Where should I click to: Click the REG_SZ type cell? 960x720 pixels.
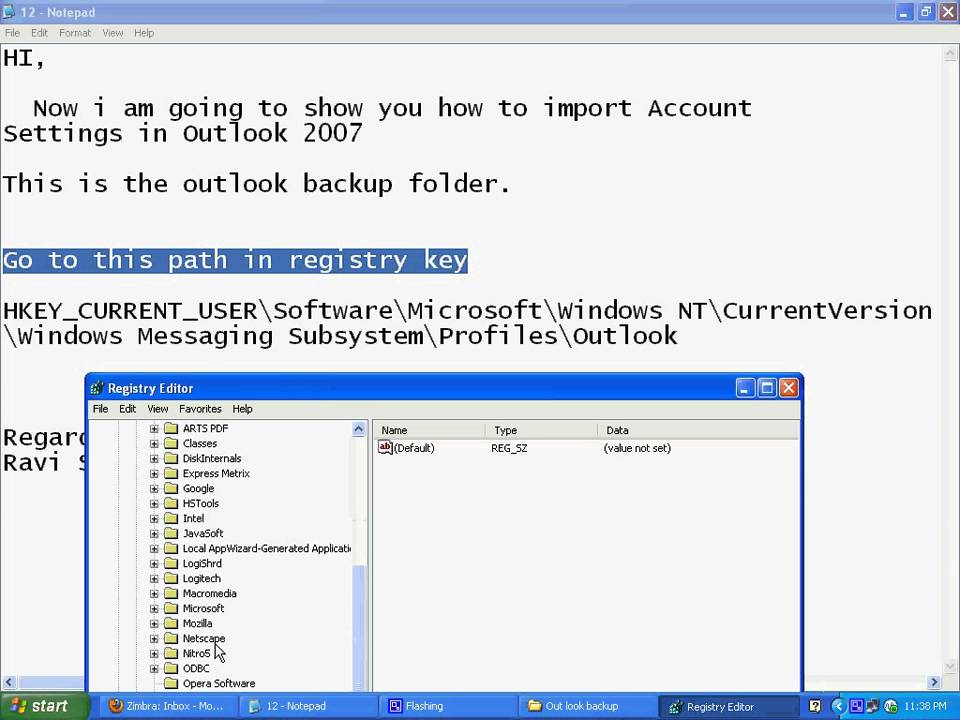click(x=509, y=448)
